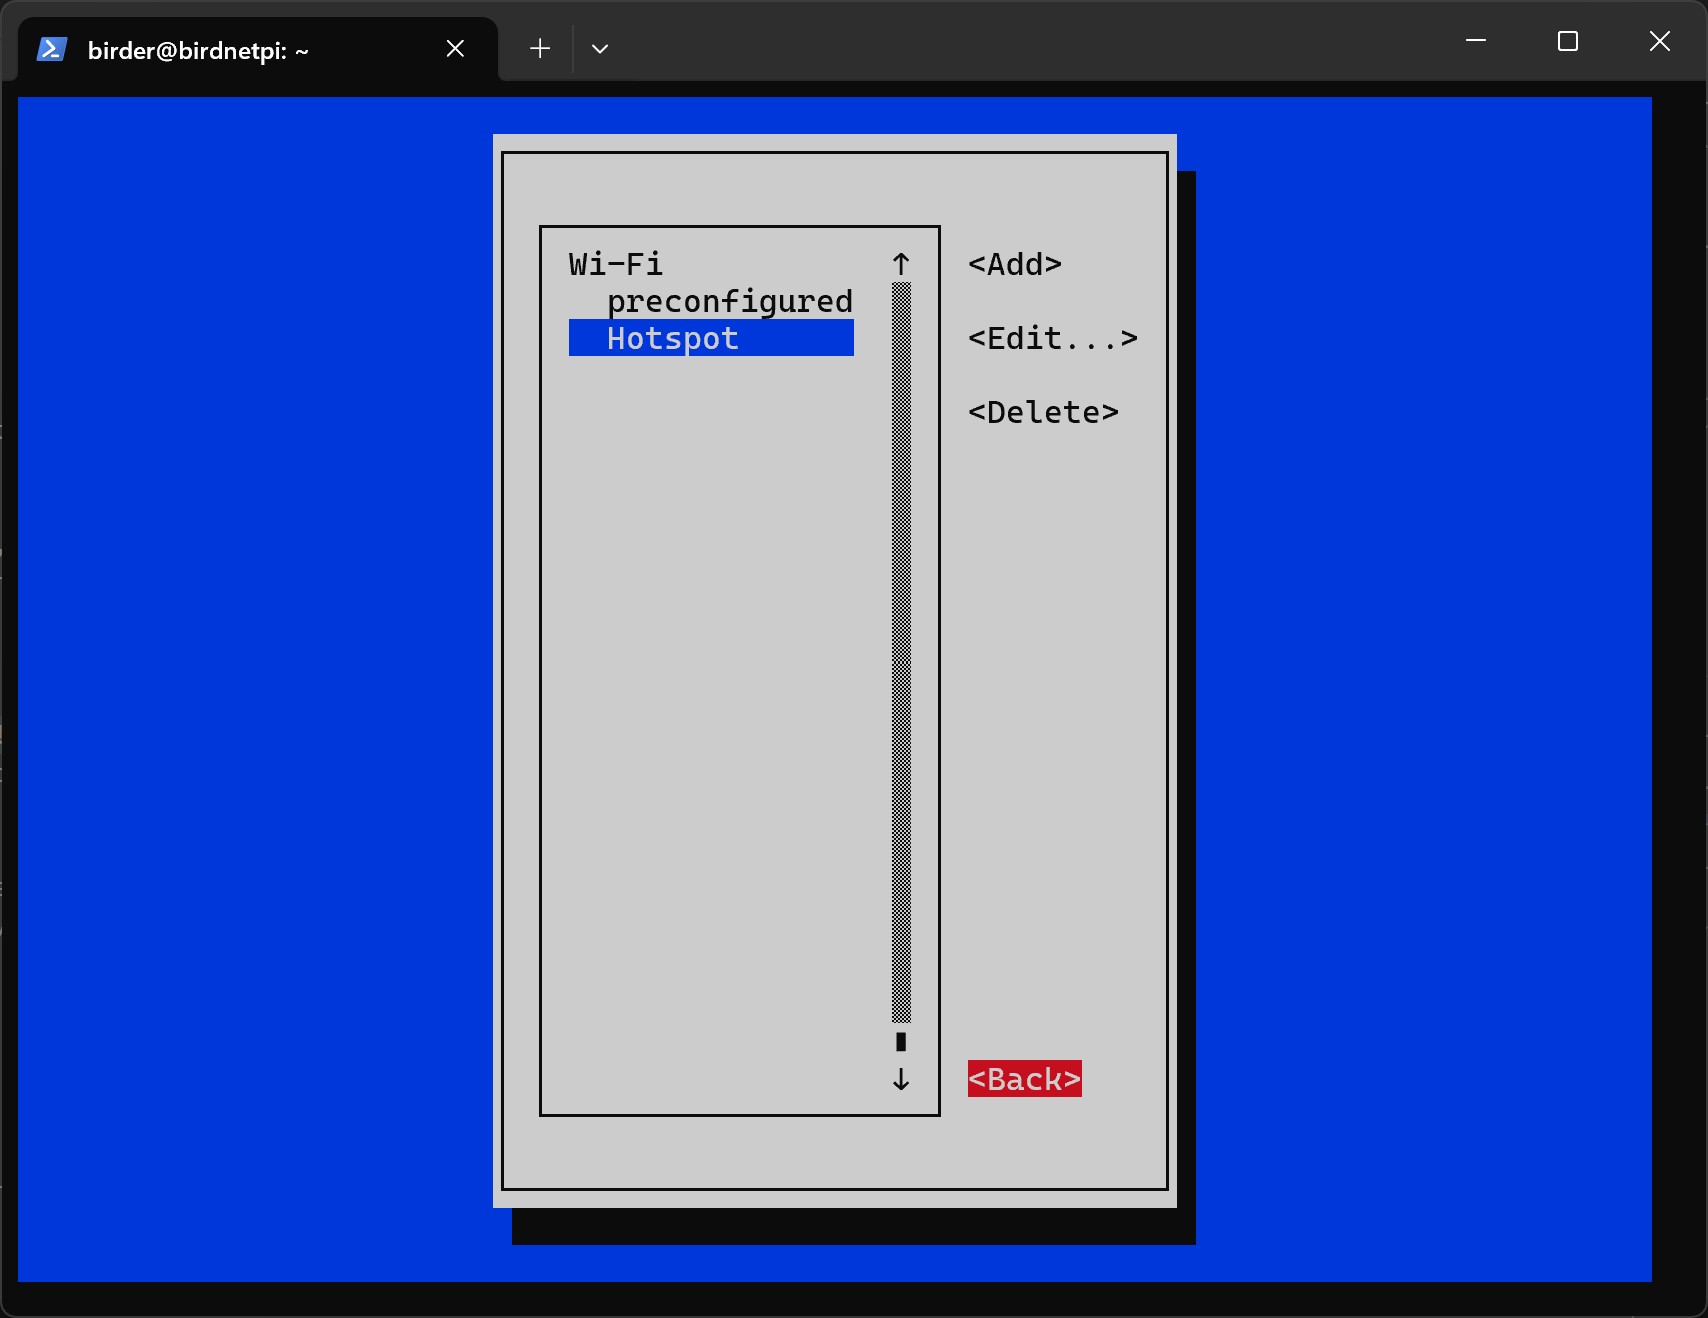Image resolution: width=1708 pixels, height=1318 pixels.
Task: Click the scroll up arrow in connection list
Action: (901, 264)
